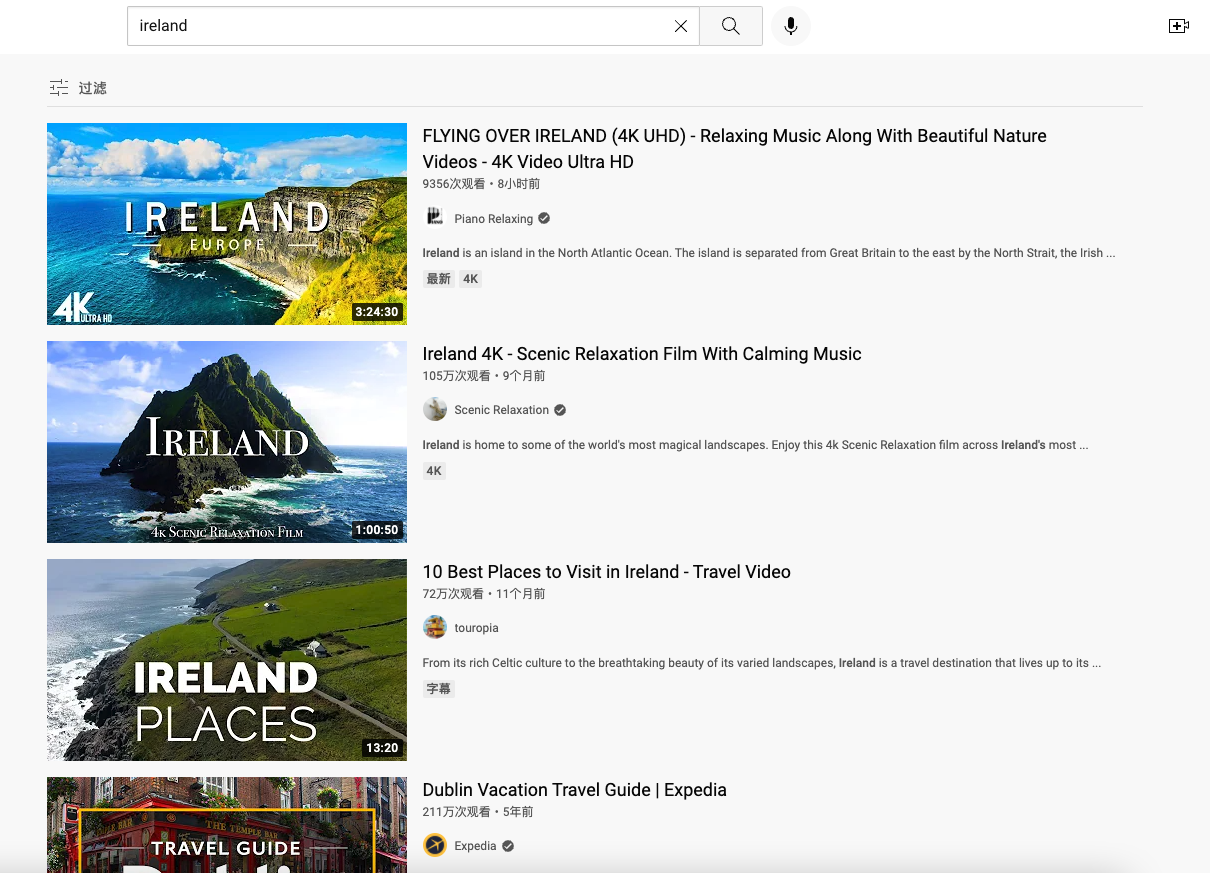The image size is (1210, 873).
Task: Click the 1:00:50 duration label
Action: pos(377,530)
